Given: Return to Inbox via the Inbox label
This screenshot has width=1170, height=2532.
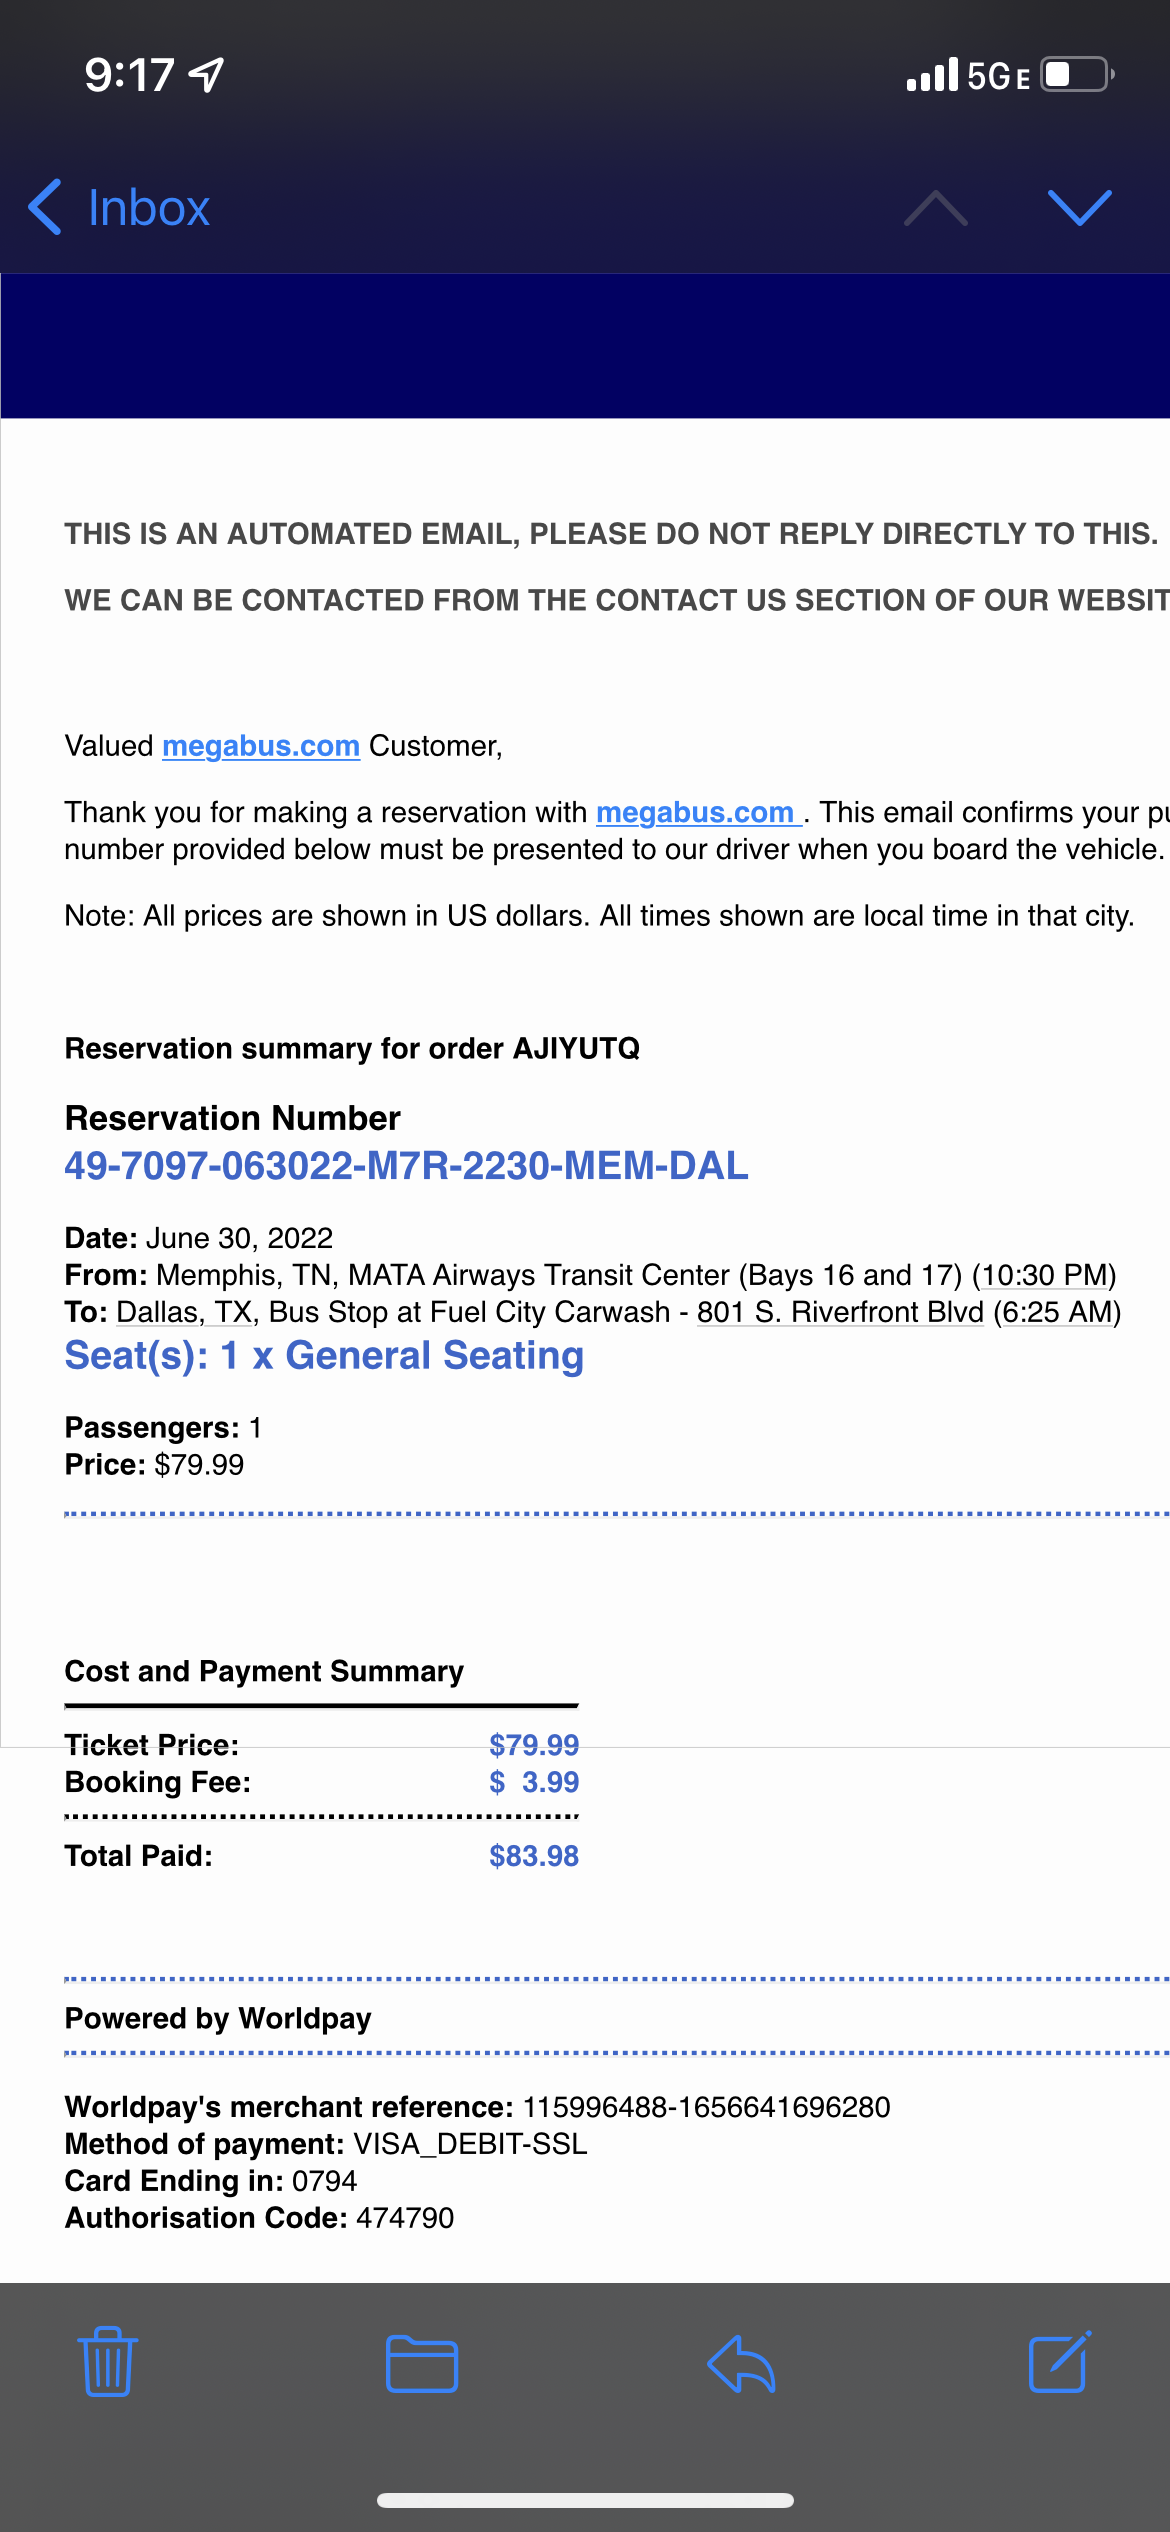Looking at the screenshot, I should coord(148,207).
